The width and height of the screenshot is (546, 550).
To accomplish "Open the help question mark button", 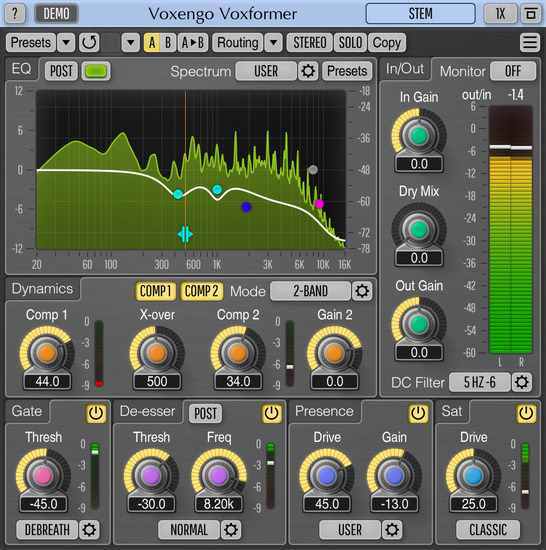I will click(x=15, y=14).
